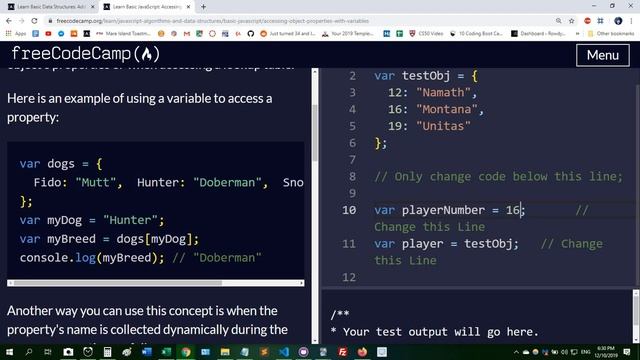The image size is (640, 360).
Task: Click the freeCodeCamp logo
Action: [x=85, y=53]
